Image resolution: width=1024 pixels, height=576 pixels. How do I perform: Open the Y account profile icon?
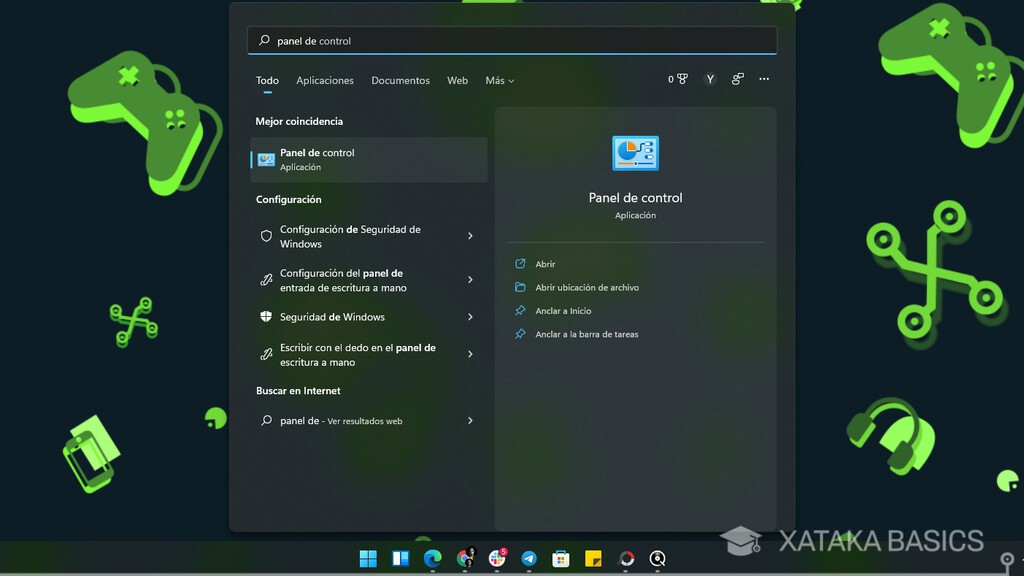coord(710,79)
